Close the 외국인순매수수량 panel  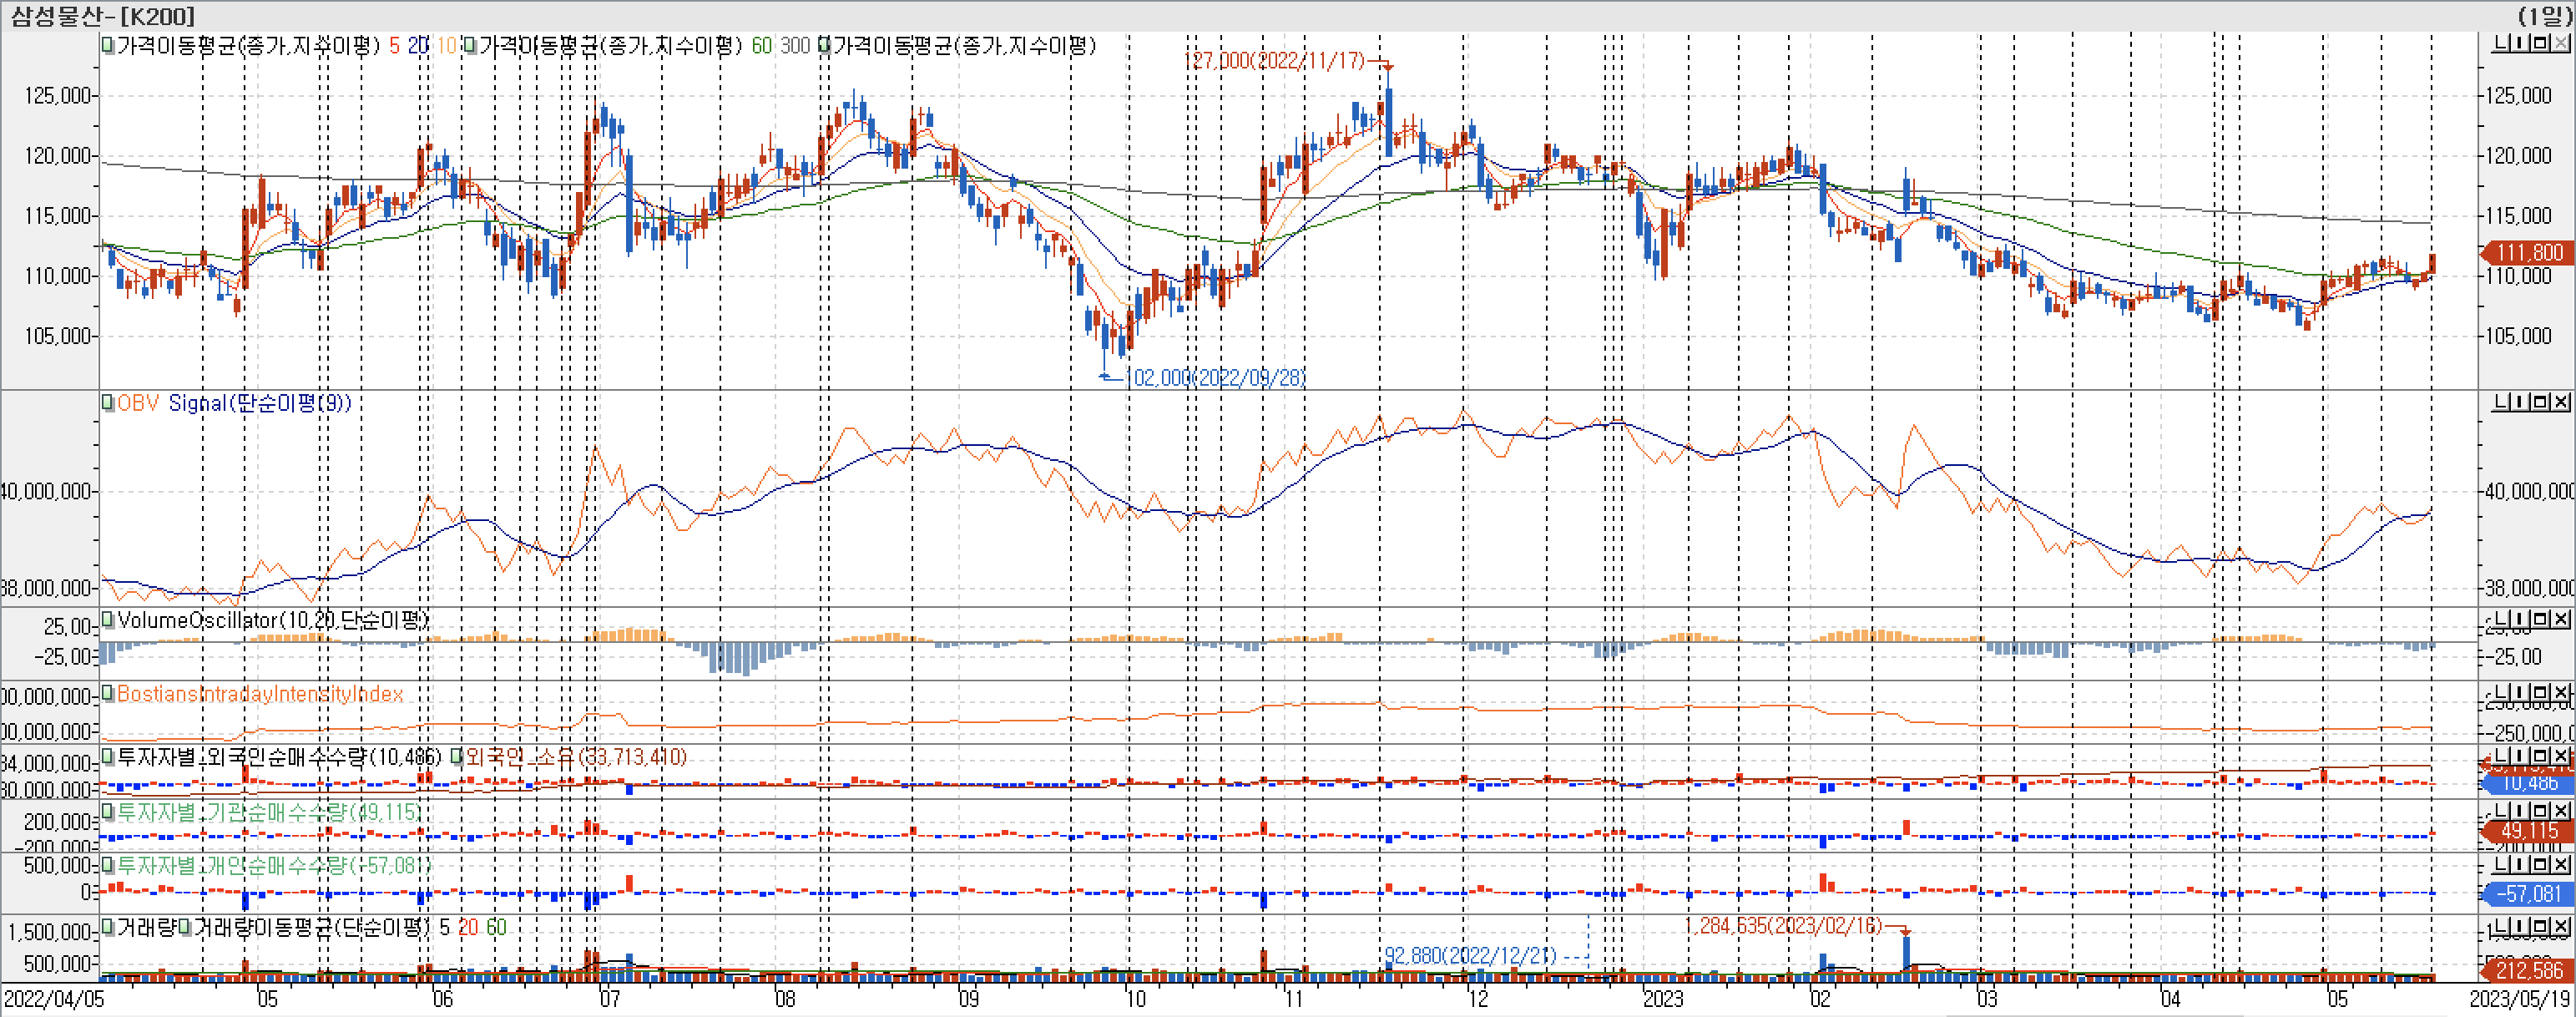click(x=2562, y=757)
